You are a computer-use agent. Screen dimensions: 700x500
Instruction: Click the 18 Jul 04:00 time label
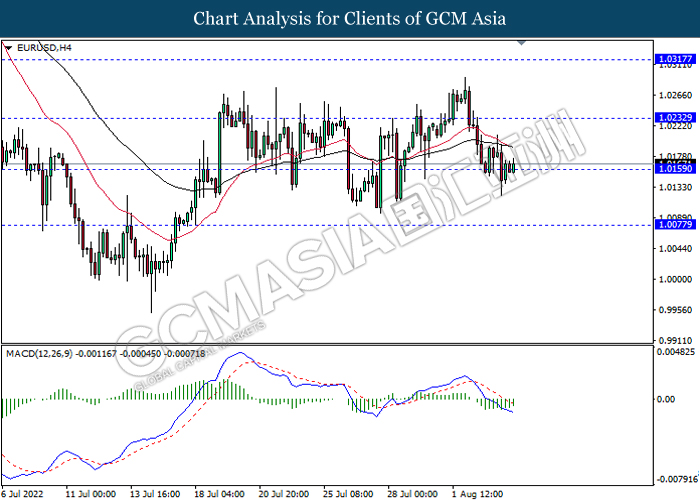[x=219, y=494]
